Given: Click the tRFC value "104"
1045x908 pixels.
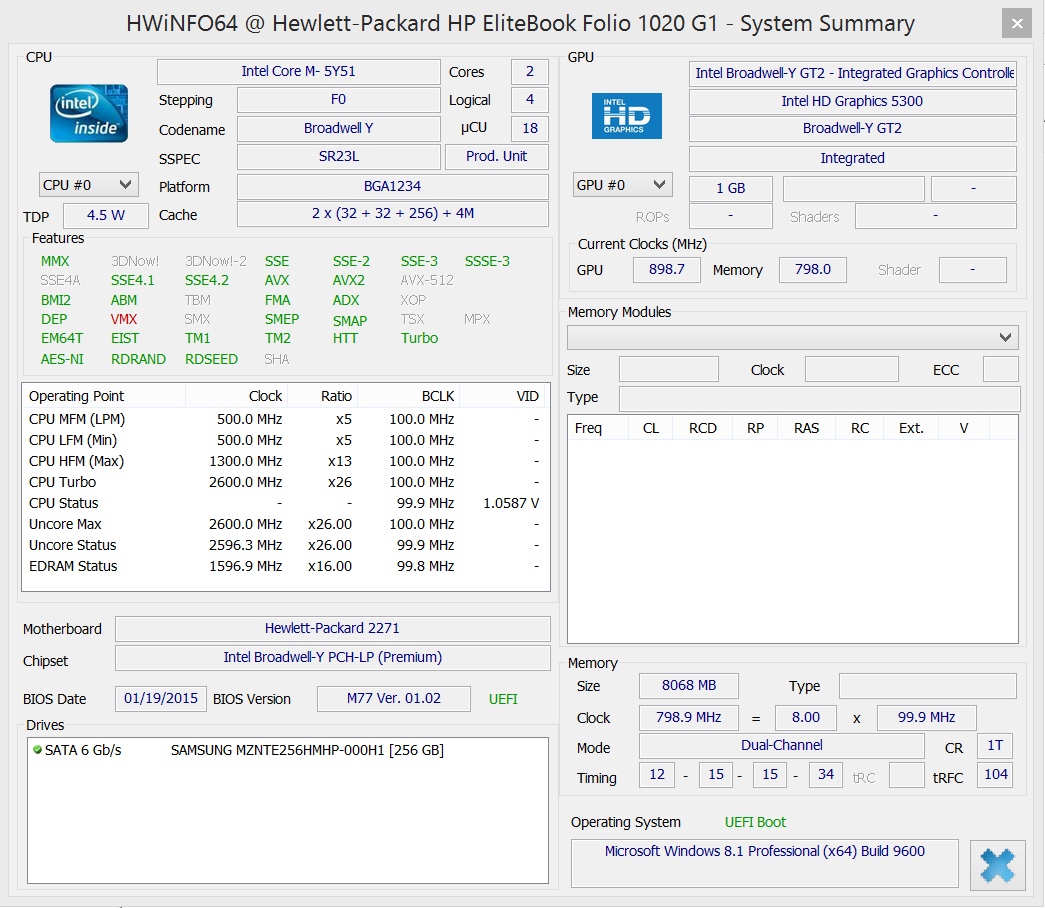Looking at the screenshot, I should click(x=995, y=775).
